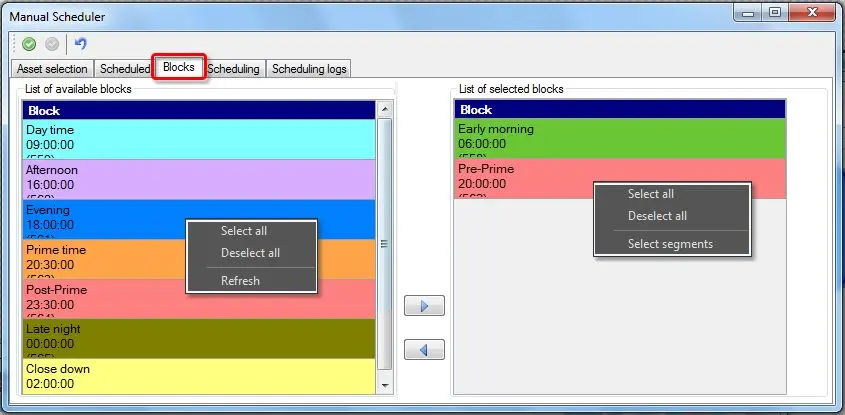
Task: Maximize the Manual Scheduler window
Action: [x=775, y=13]
